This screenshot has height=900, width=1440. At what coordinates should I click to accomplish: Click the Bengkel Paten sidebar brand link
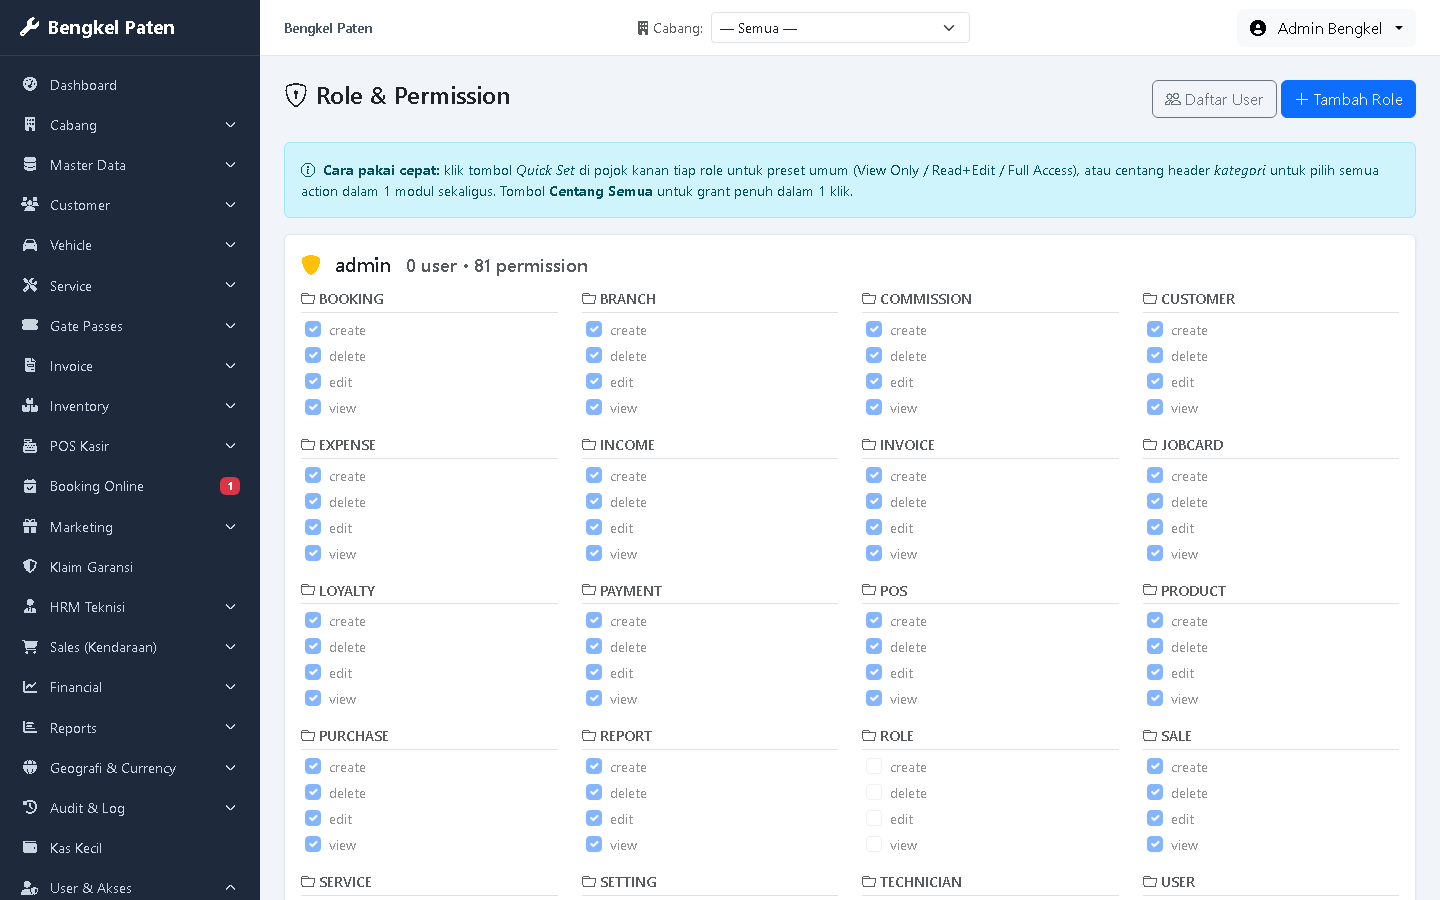pos(98,27)
